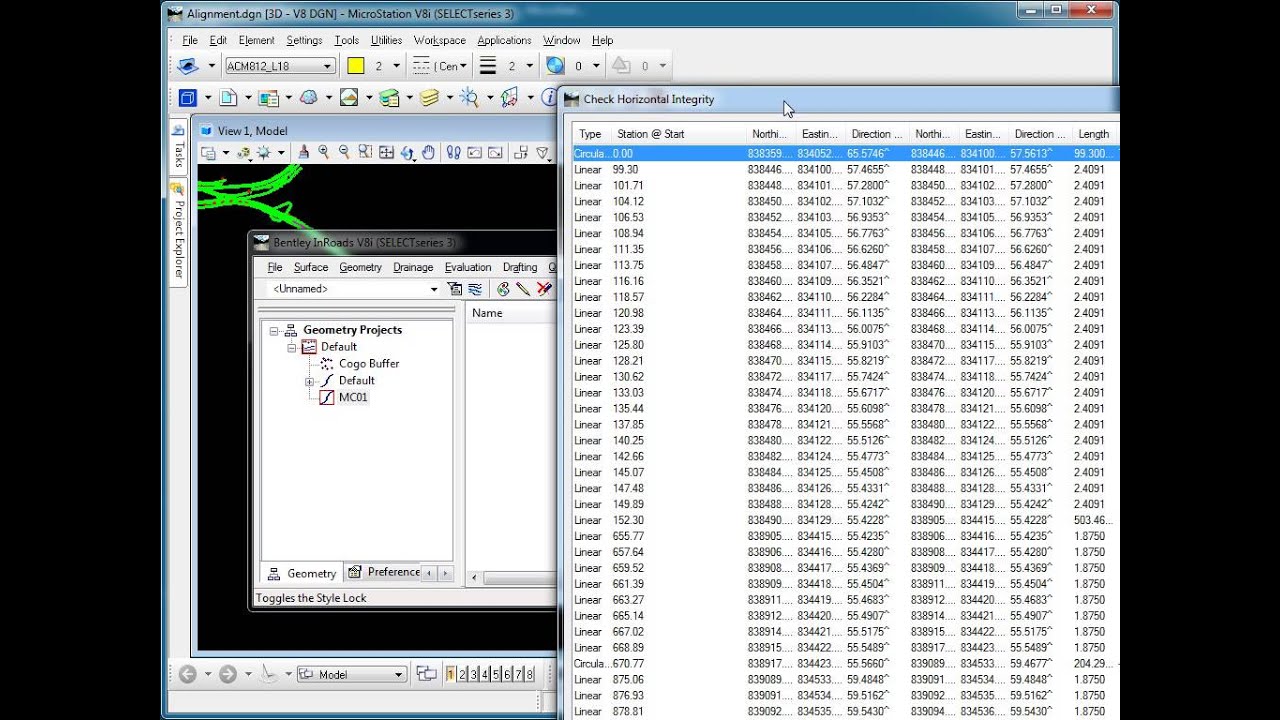Open the Model view group dropdown
Viewport: 1280px width, 720px height.
352,674
